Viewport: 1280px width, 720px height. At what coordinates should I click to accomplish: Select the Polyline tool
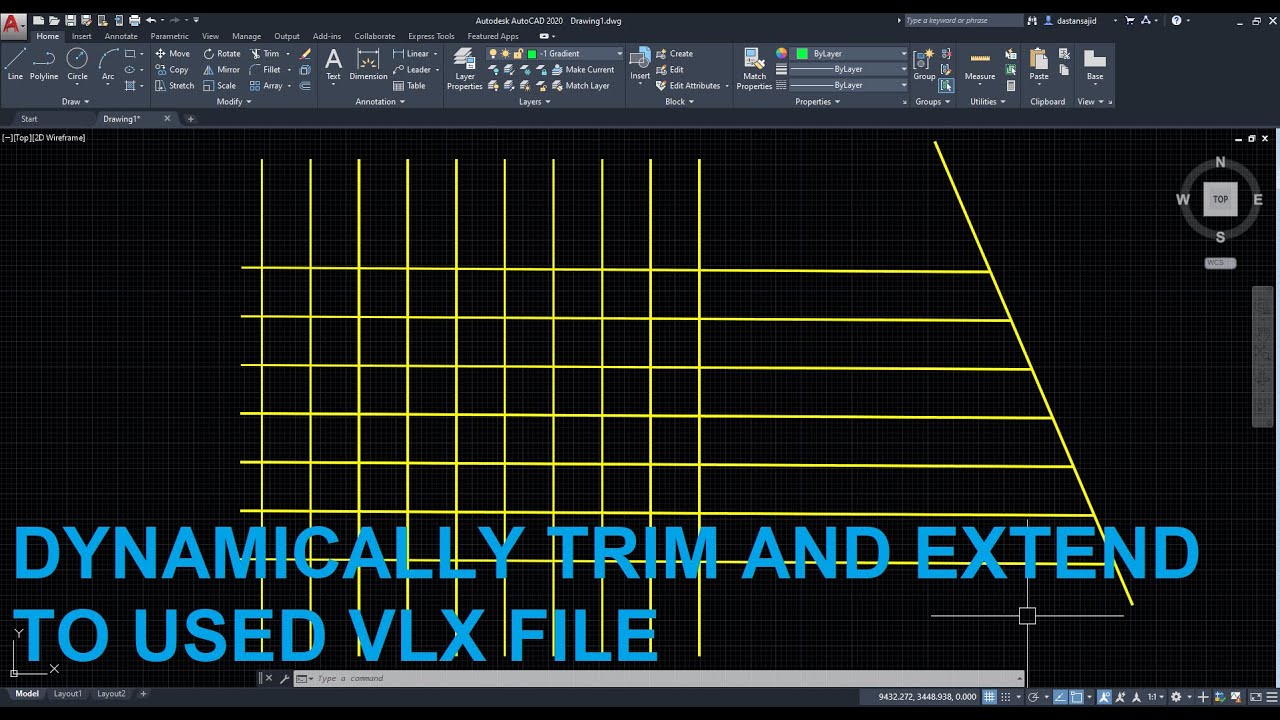click(44, 64)
